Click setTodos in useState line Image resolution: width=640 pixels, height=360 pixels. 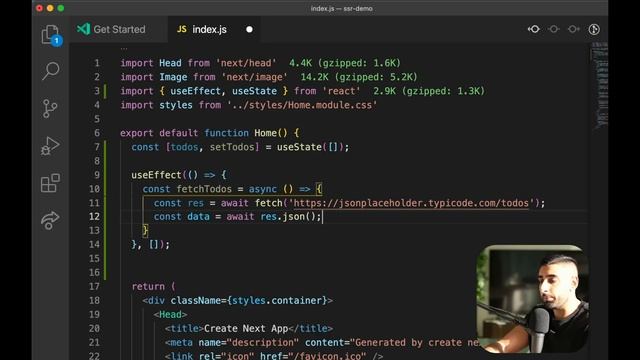point(232,147)
